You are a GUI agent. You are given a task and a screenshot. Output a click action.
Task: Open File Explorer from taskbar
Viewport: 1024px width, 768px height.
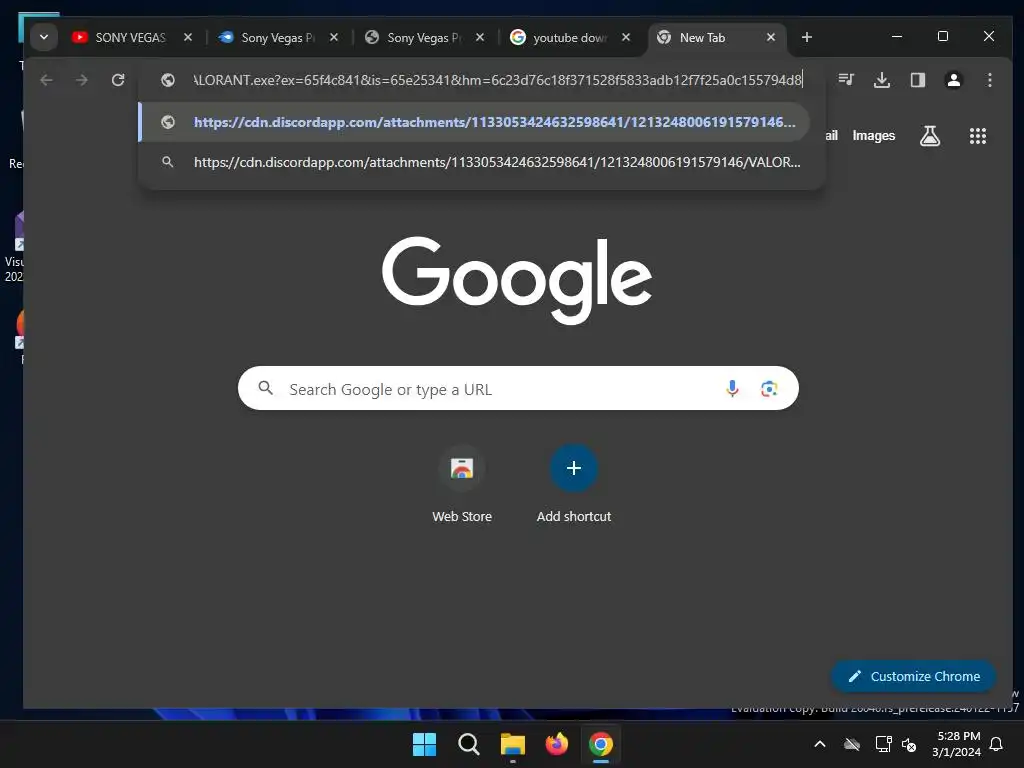tap(513, 744)
